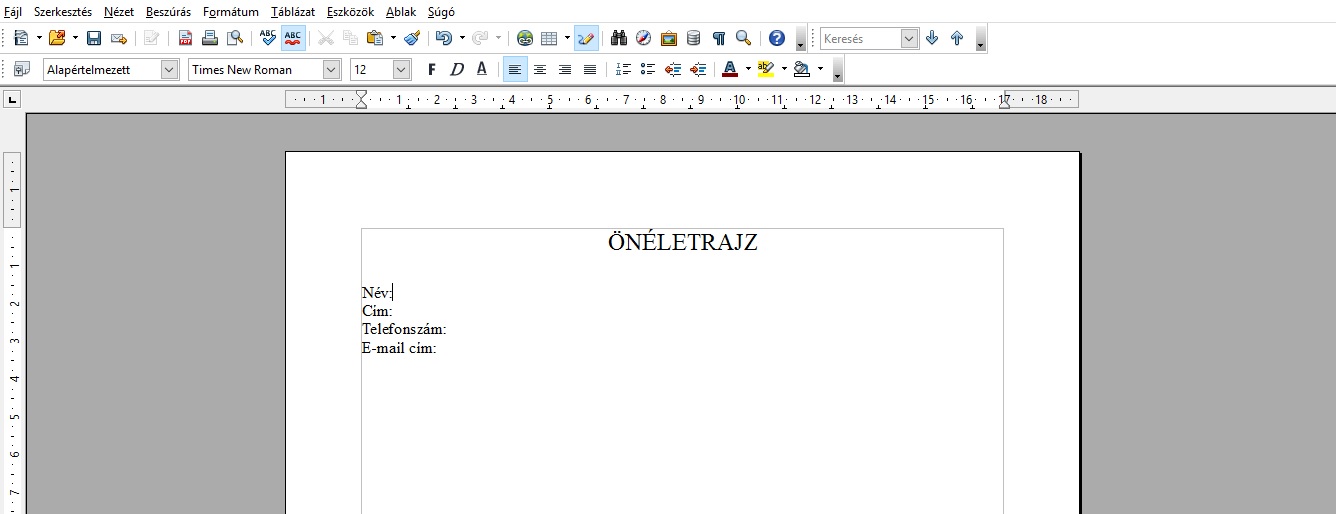Expand the Times New Roman font dropdown
The height and width of the screenshot is (514, 1336).
[x=331, y=69]
